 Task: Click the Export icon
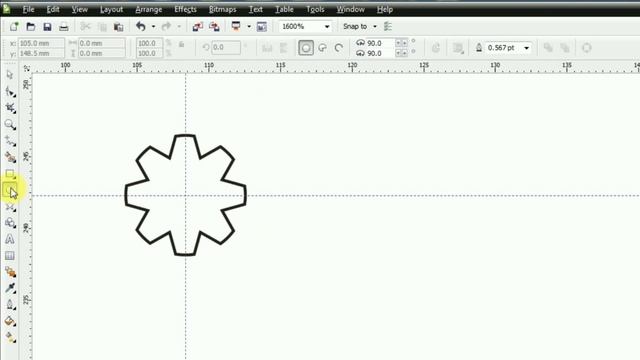214,27
